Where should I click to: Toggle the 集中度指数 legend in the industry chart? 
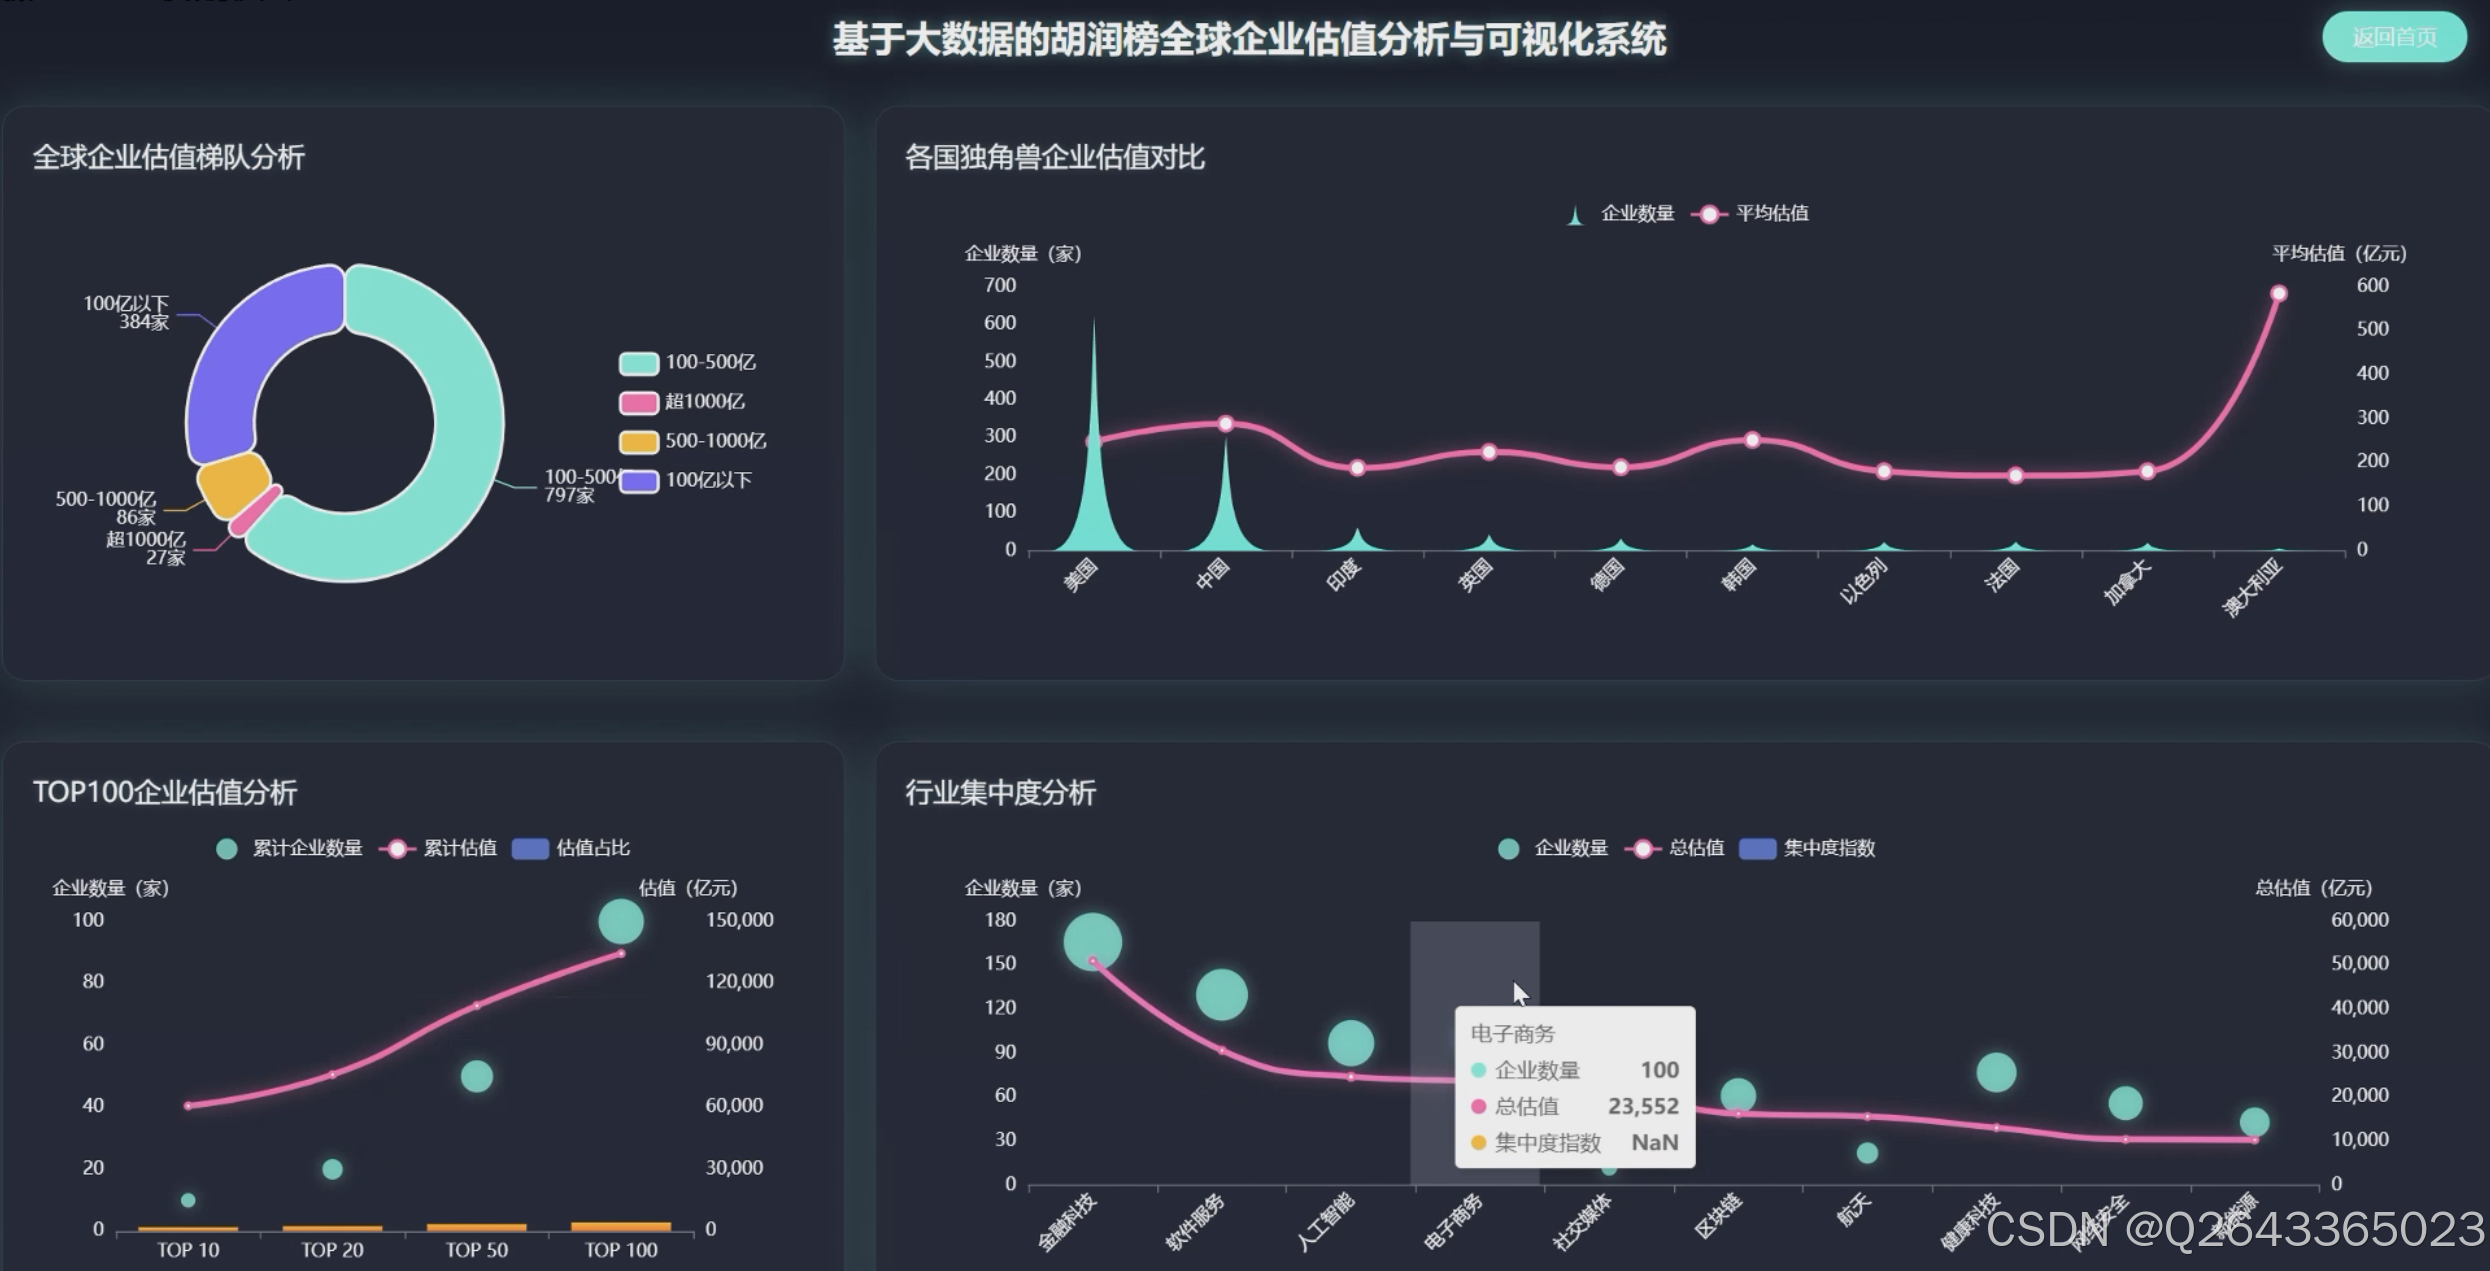coord(1757,849)
